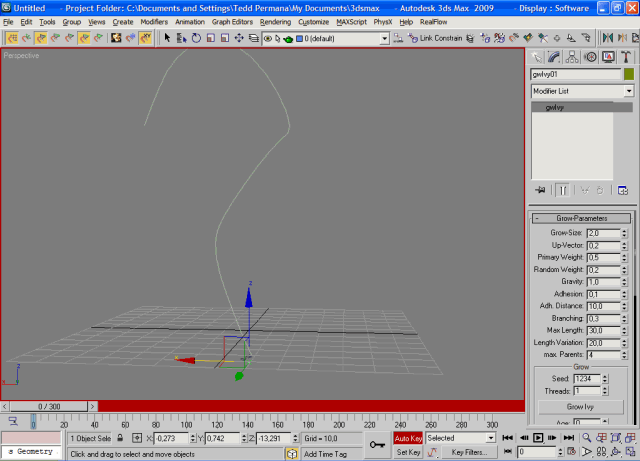Click the Link Constrain toolbar button
Screen dimensions: 640x461
coord(436,38)
